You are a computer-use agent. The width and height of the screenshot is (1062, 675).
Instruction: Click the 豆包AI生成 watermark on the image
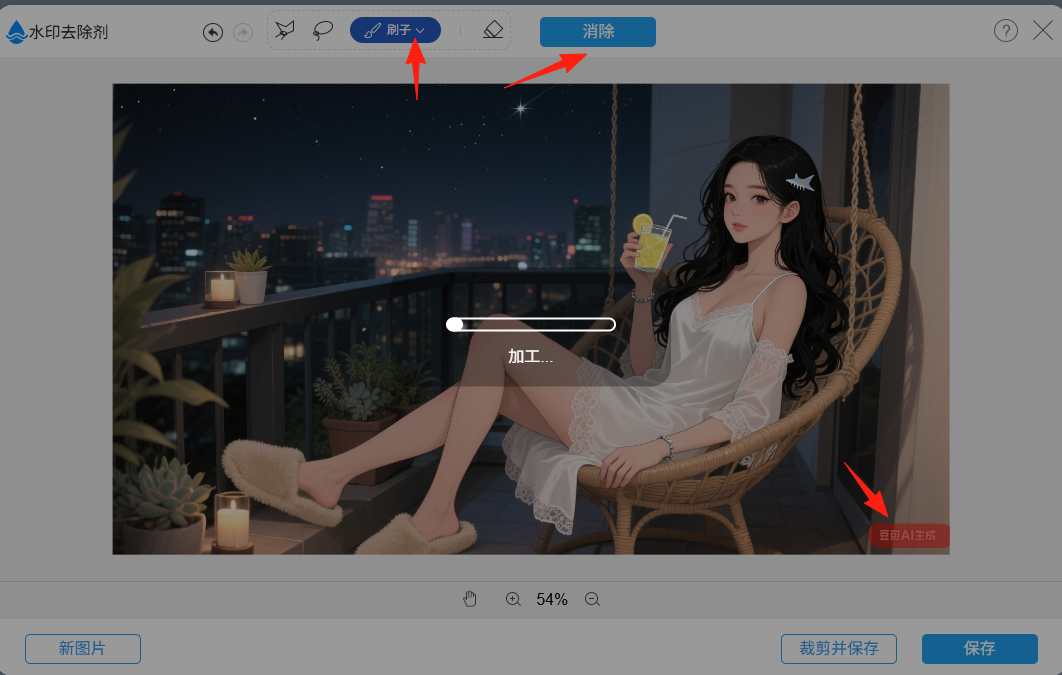click(x=908, y=535)
